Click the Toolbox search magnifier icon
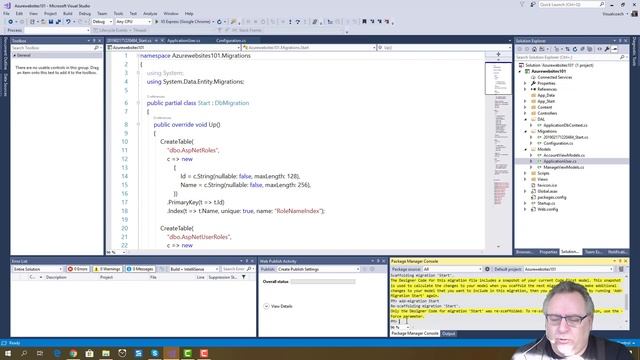 97,48
